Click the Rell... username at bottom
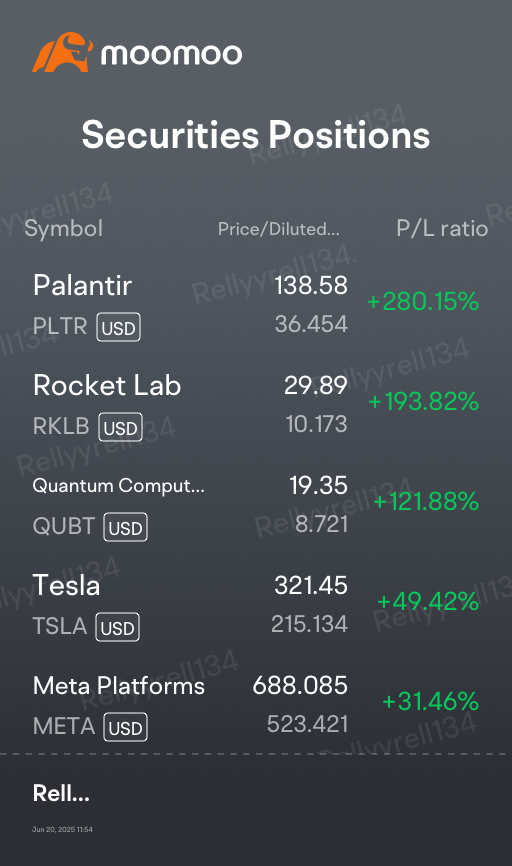 pyautogui.click(x=61, y=794)
